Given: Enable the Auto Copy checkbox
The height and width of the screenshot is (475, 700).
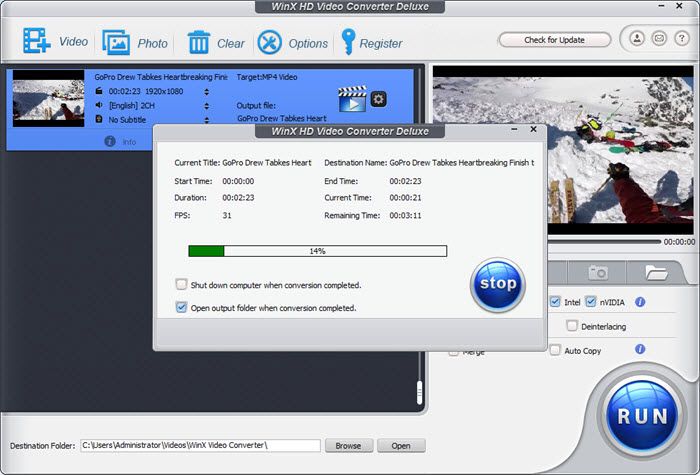Looking at the screenshot, I should [x=555, y=350].
